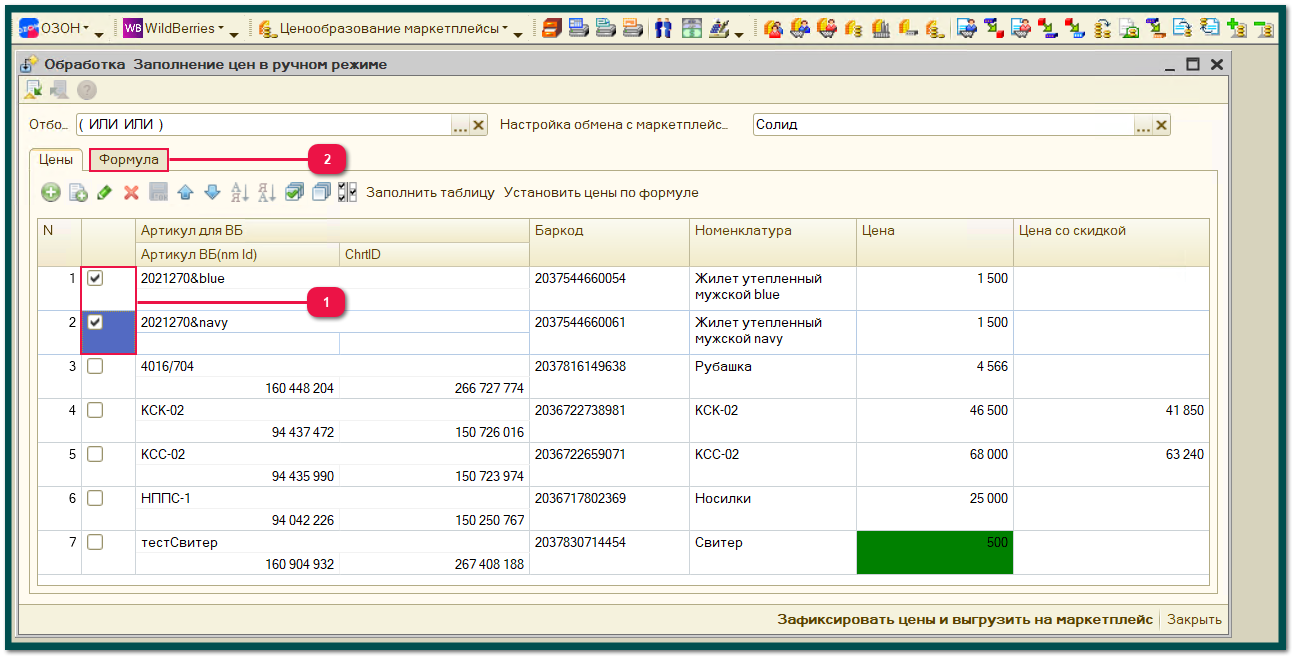Click the coins icon beside Ценообразование маркетплейсы

[268, 29]
